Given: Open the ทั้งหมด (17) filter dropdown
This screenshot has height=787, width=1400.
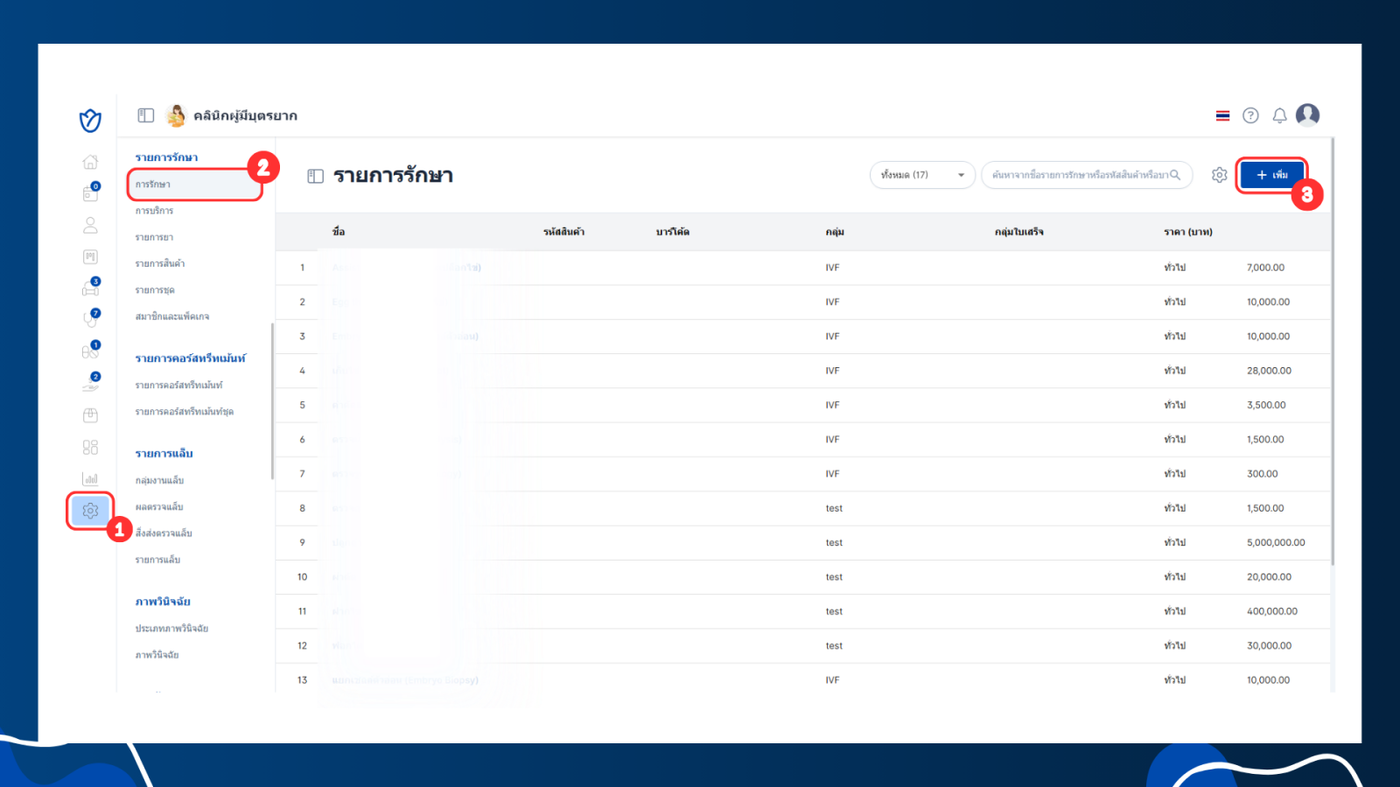Looking at the screenshot, I should [922, 175].
